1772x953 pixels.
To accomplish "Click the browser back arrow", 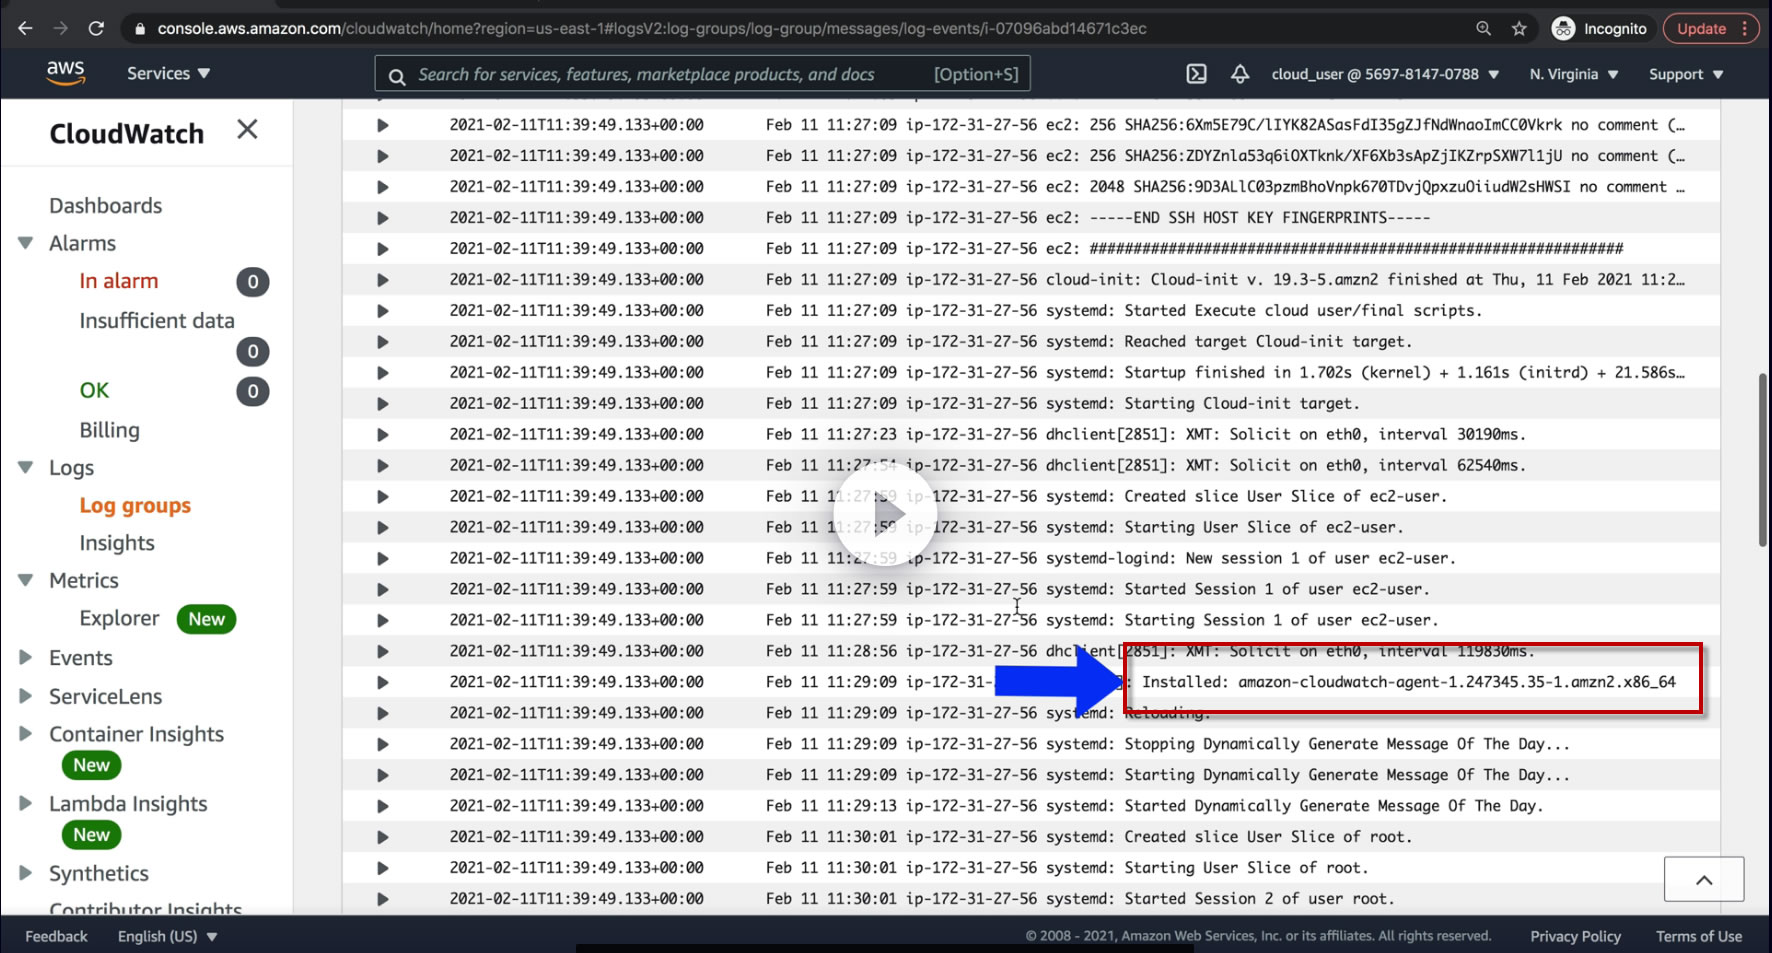I will click(25, 28).
